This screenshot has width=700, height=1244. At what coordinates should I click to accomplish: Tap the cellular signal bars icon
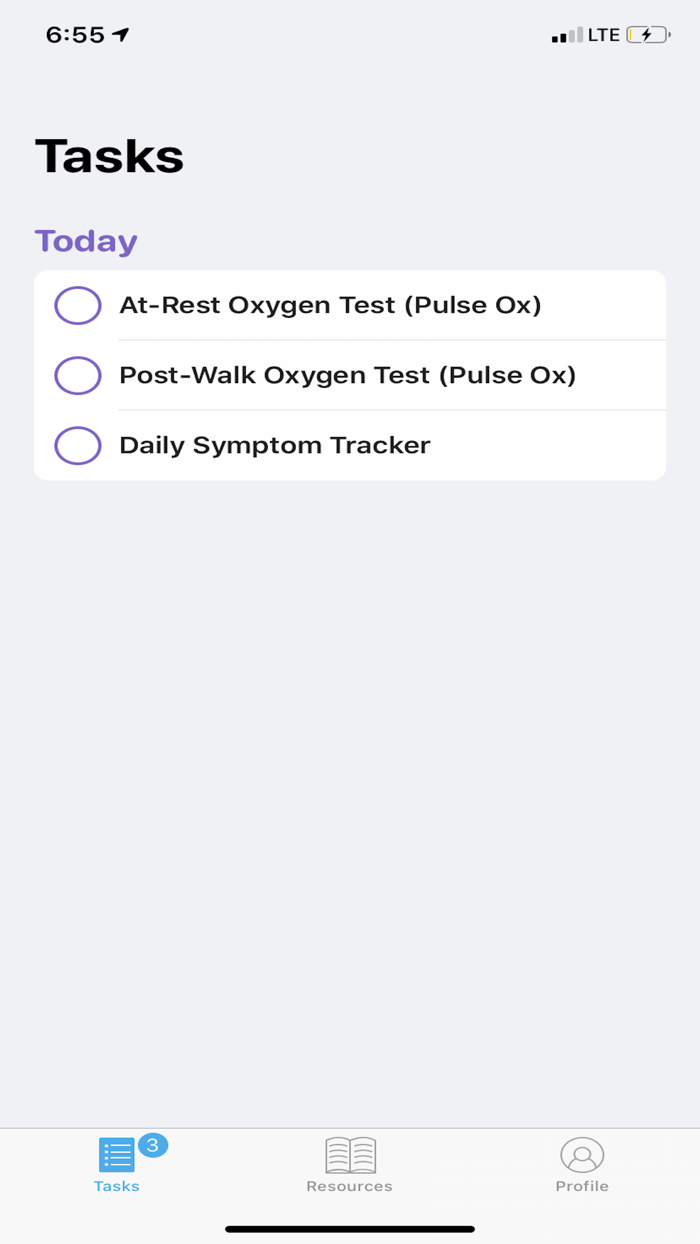click(566, 36)
